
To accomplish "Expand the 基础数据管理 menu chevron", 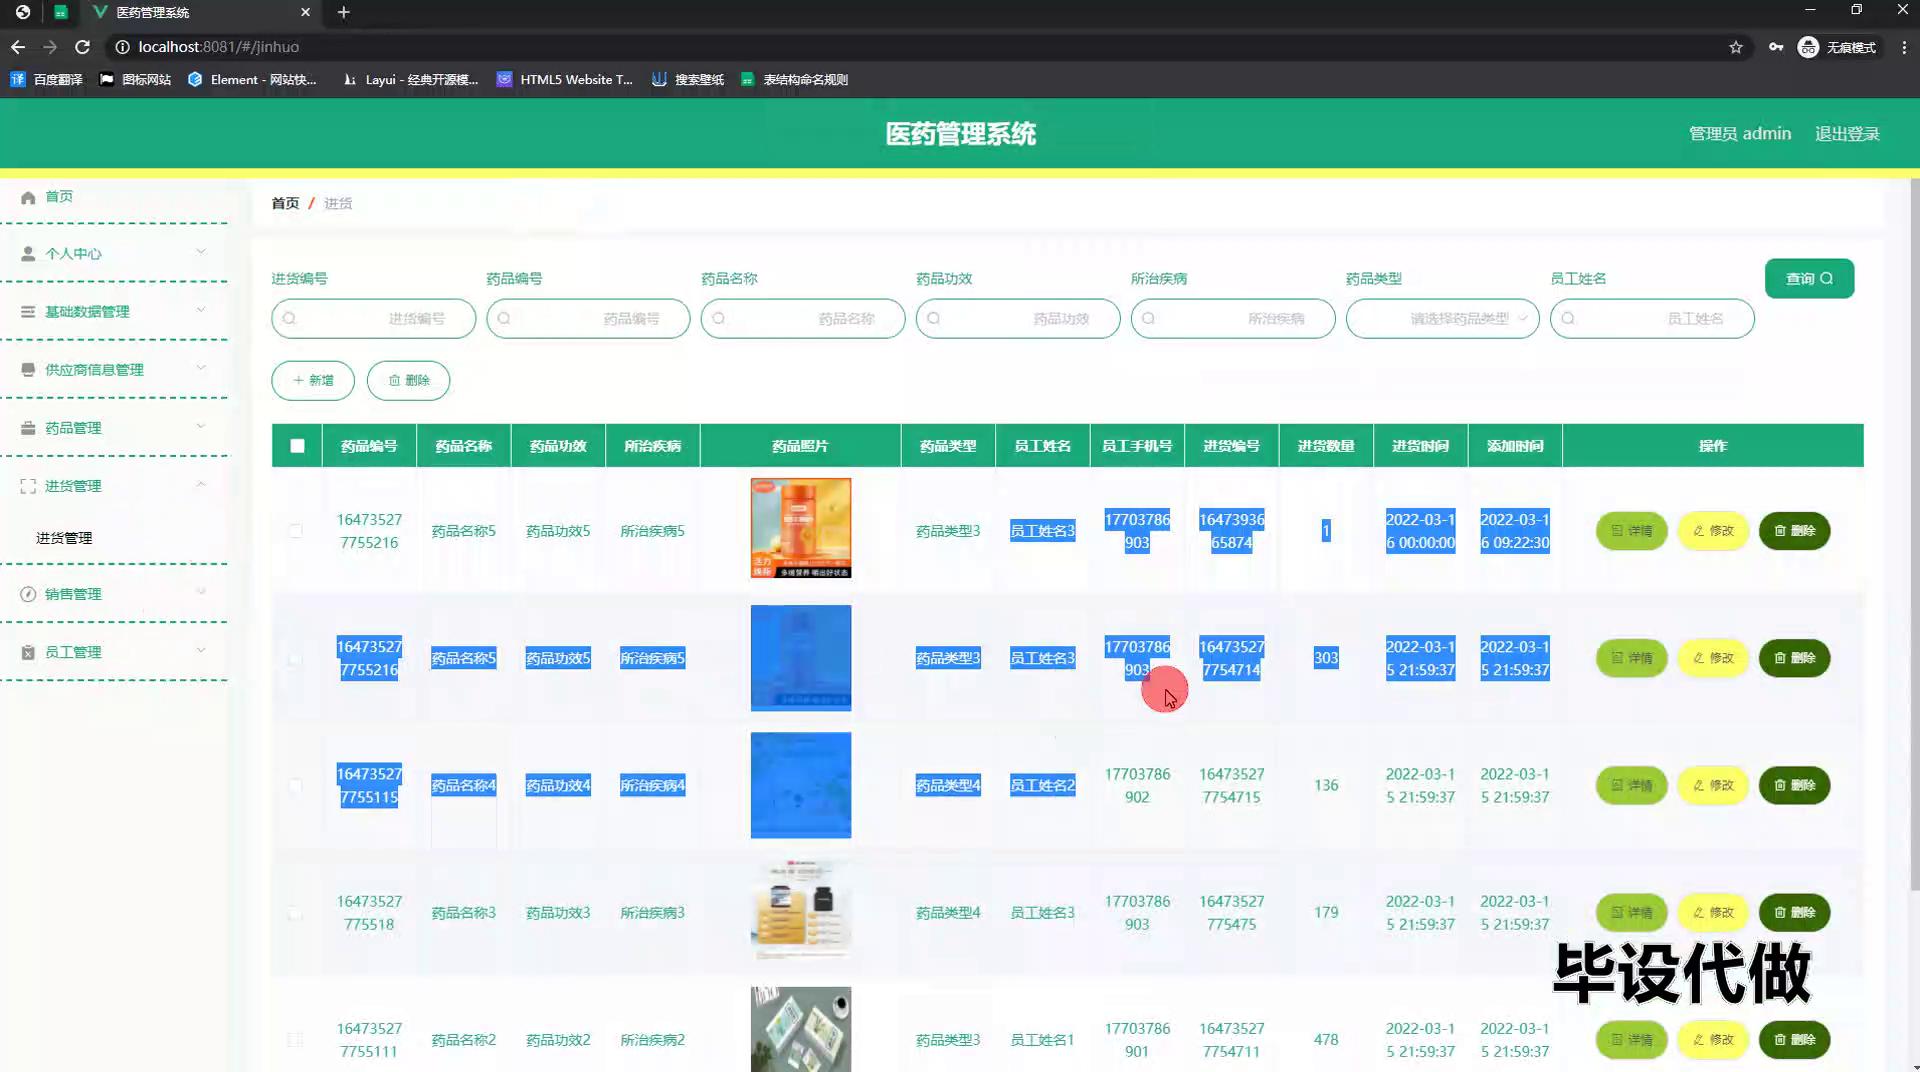I will [x=201, y=310].
